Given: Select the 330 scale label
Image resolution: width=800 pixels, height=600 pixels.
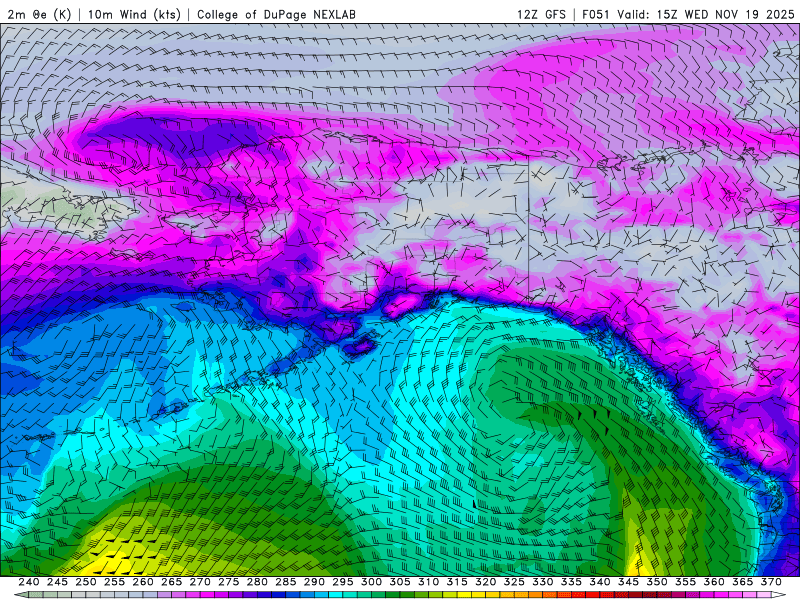Looking at the screenshot, I should (543, 582).
